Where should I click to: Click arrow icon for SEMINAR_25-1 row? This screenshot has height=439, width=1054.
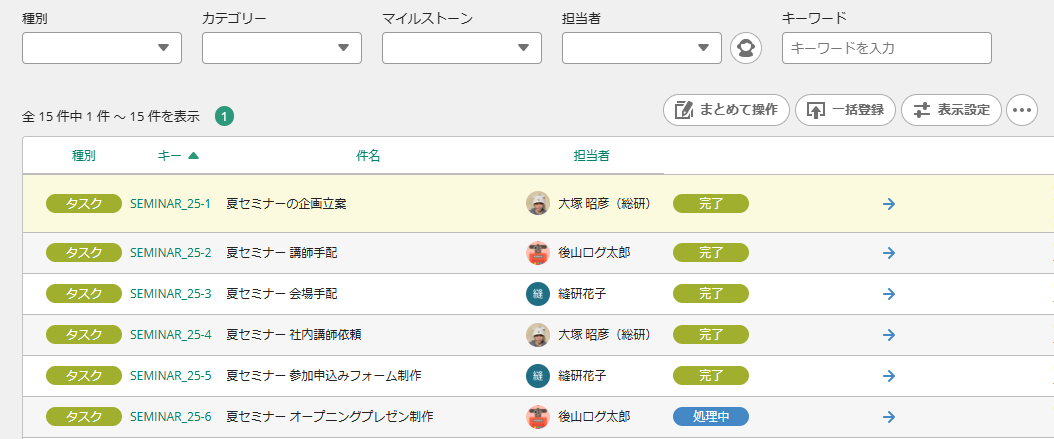tap(889, 204)
